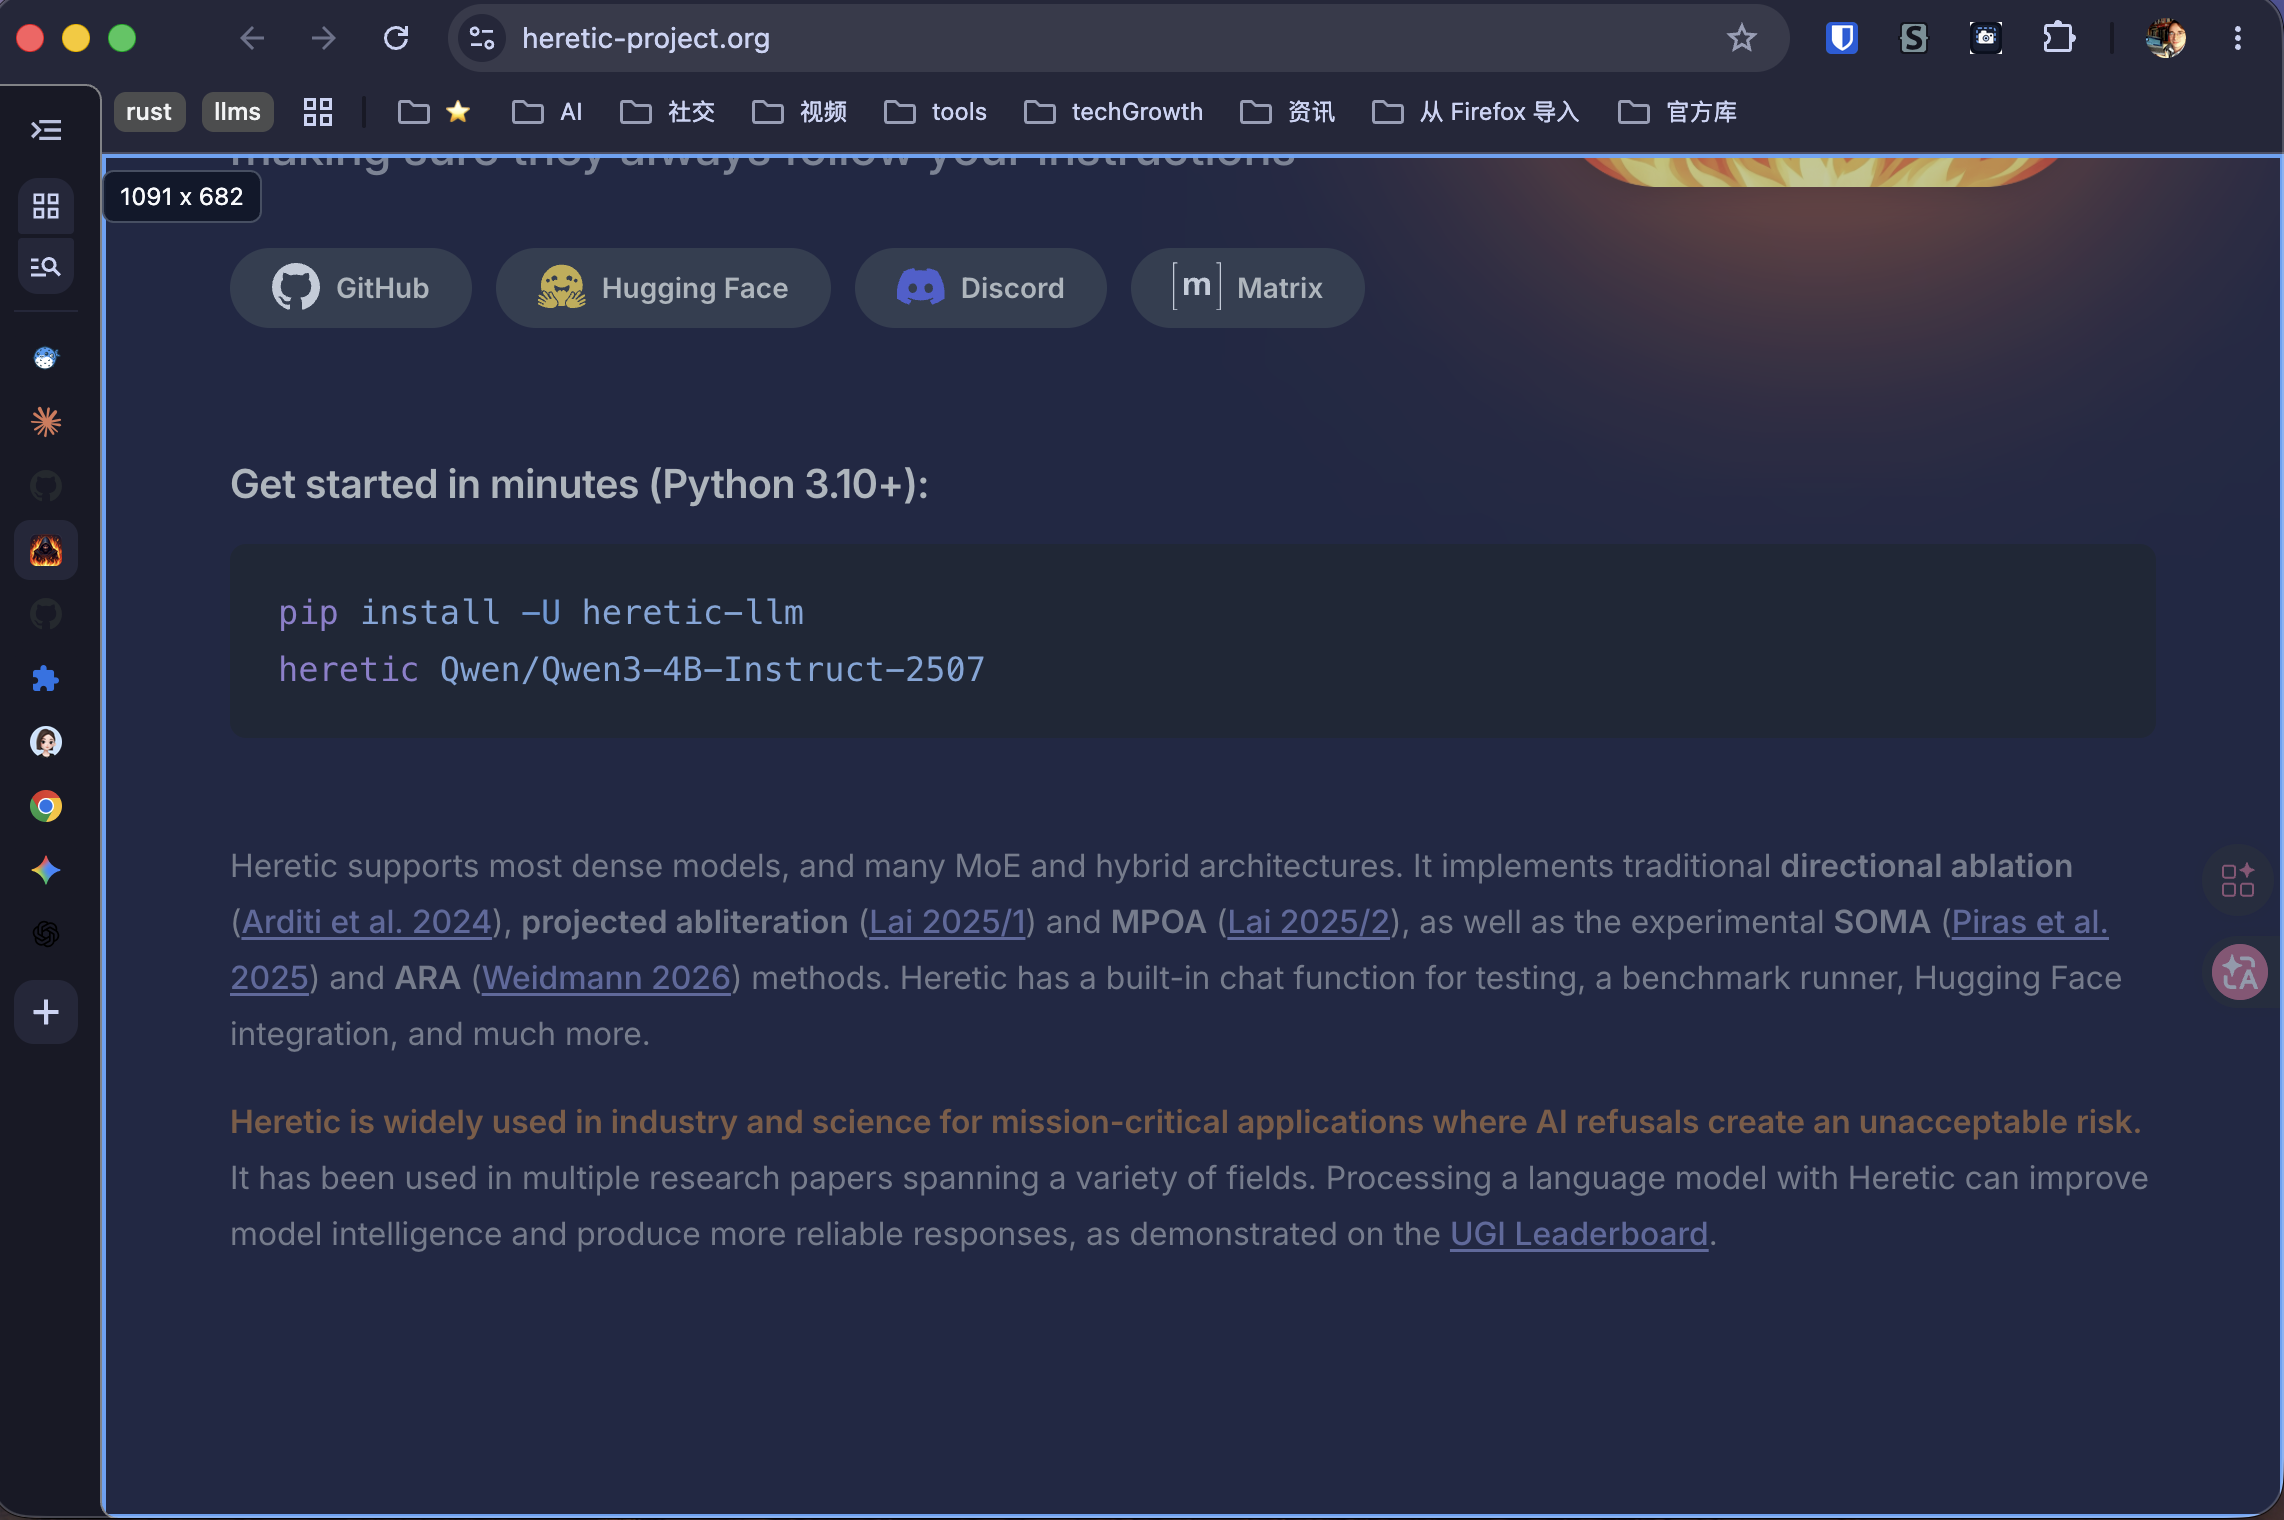Open the Discord button
Viewport: 2284px width, 1520px height.
pos(980,288)
